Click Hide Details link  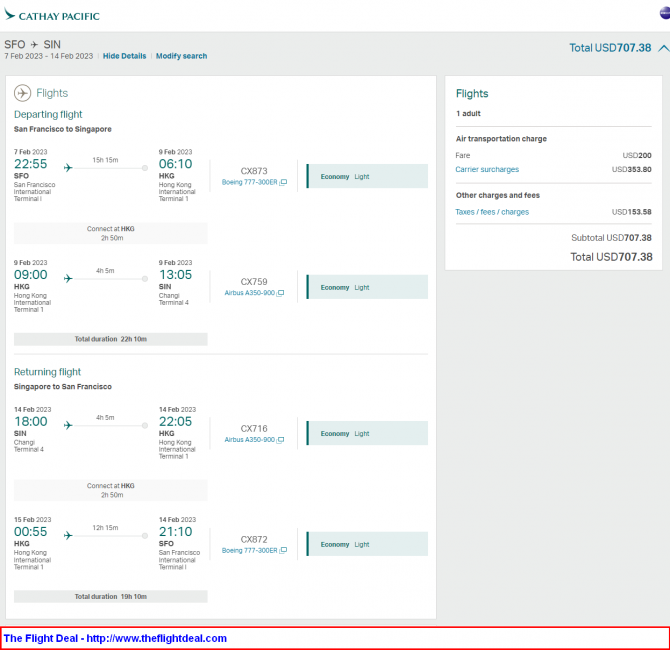point(124,56)
